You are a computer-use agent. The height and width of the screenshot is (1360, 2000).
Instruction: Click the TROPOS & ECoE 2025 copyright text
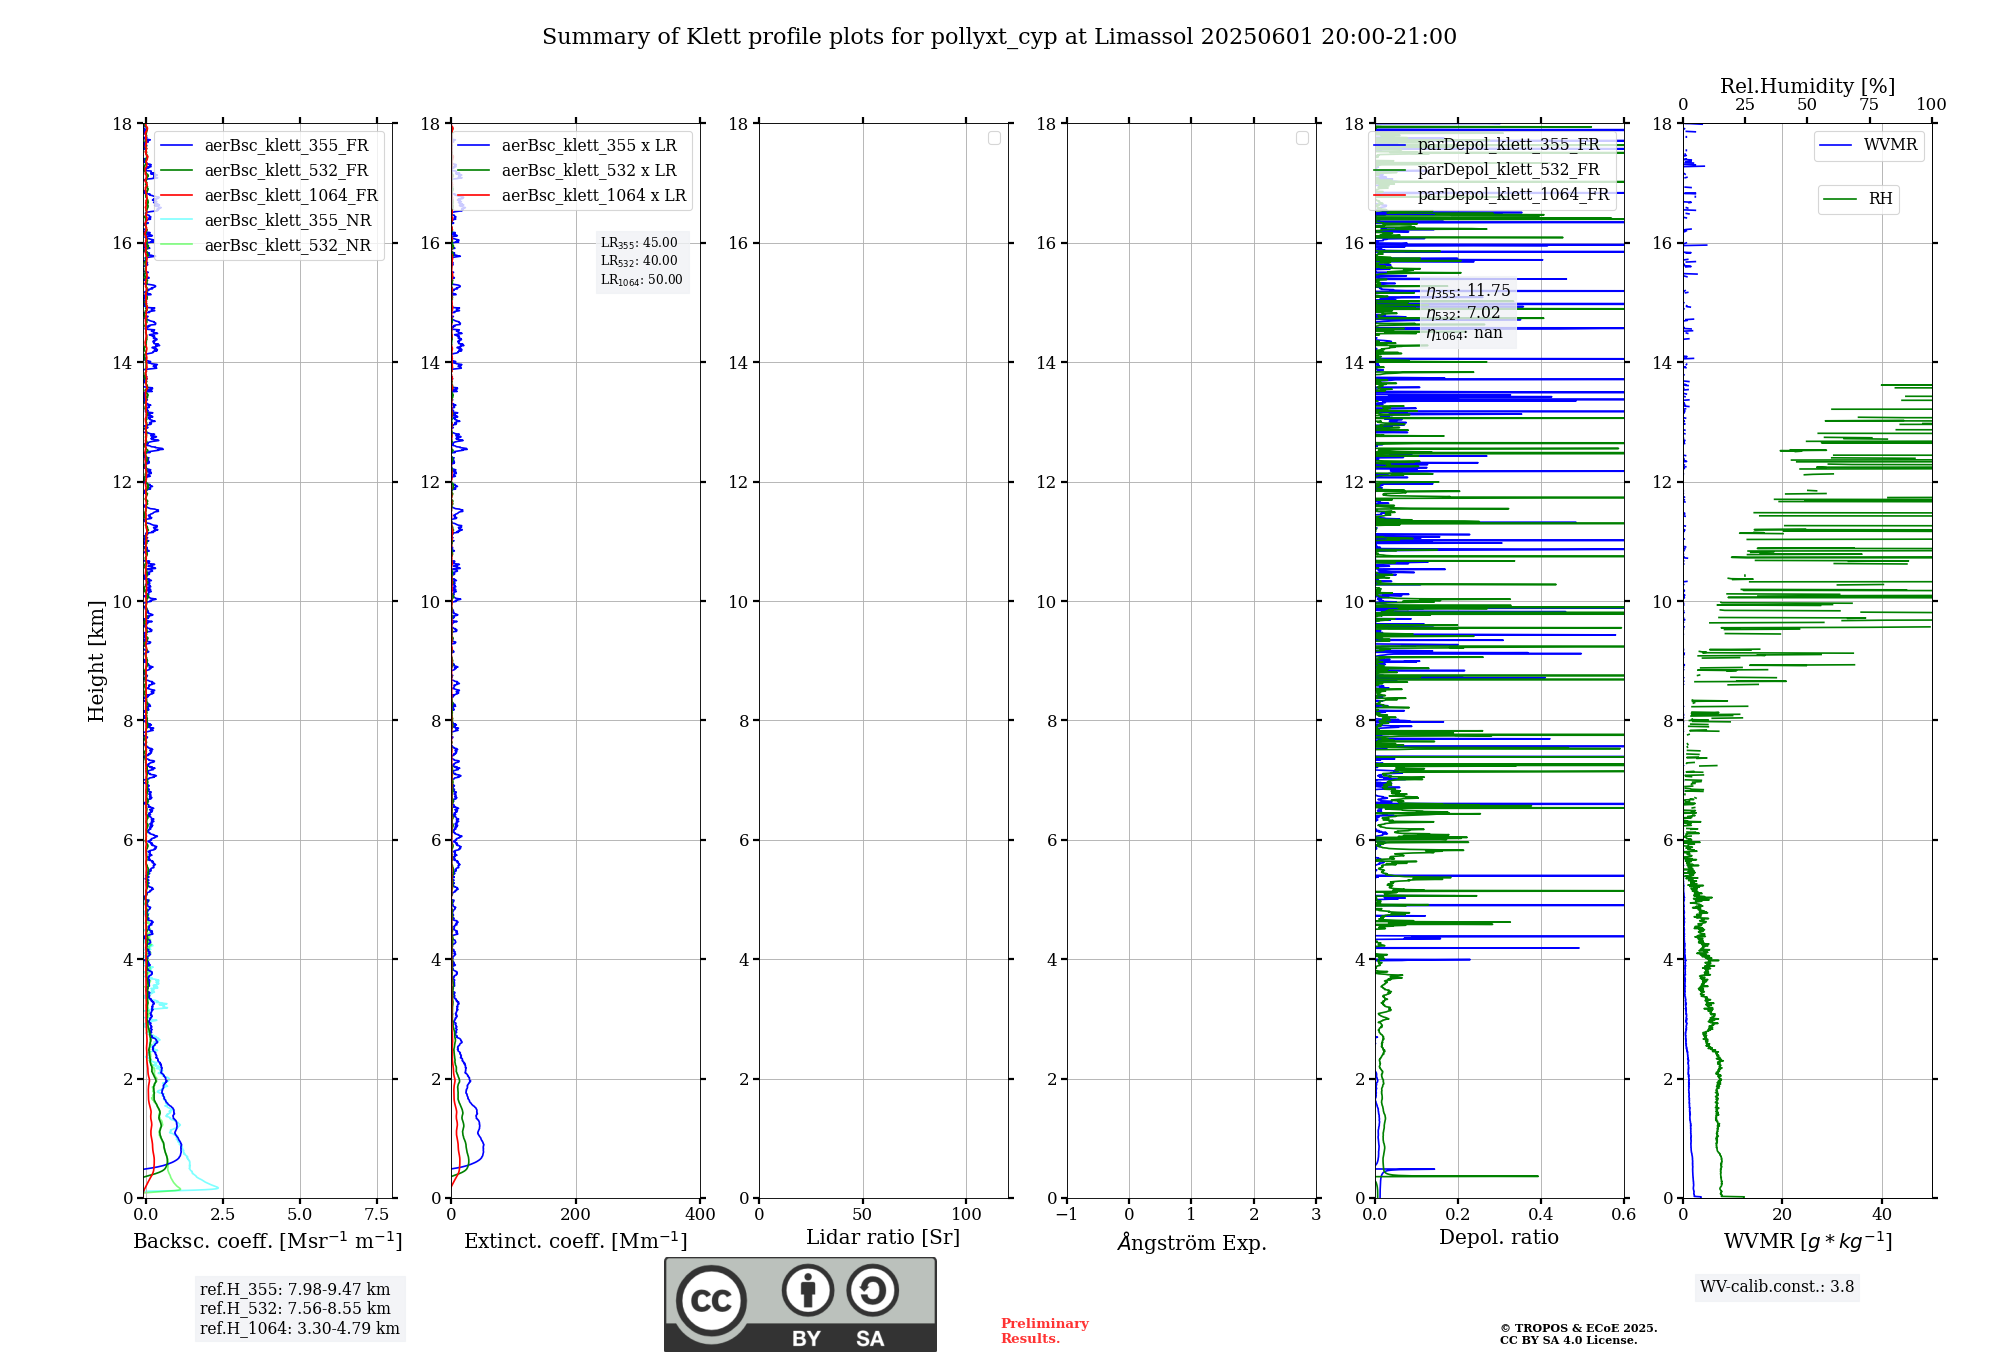(1579, 1329)
